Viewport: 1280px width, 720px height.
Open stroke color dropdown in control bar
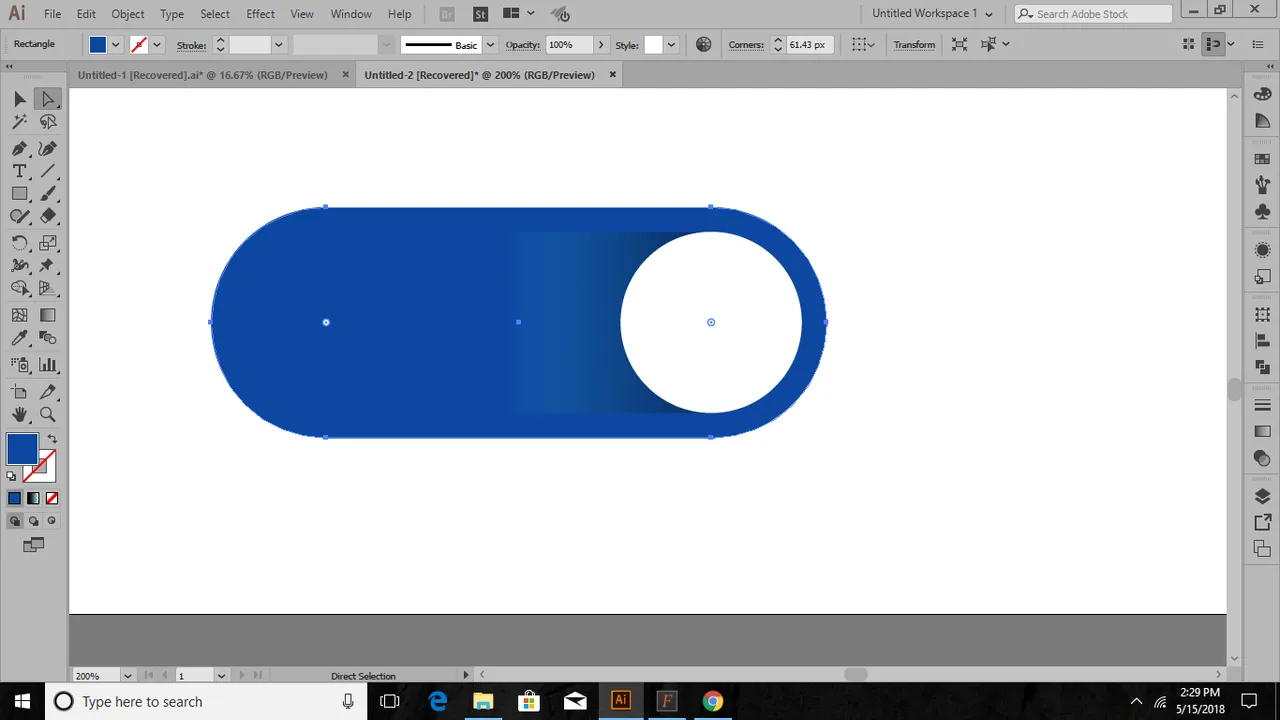coord(157,45)
